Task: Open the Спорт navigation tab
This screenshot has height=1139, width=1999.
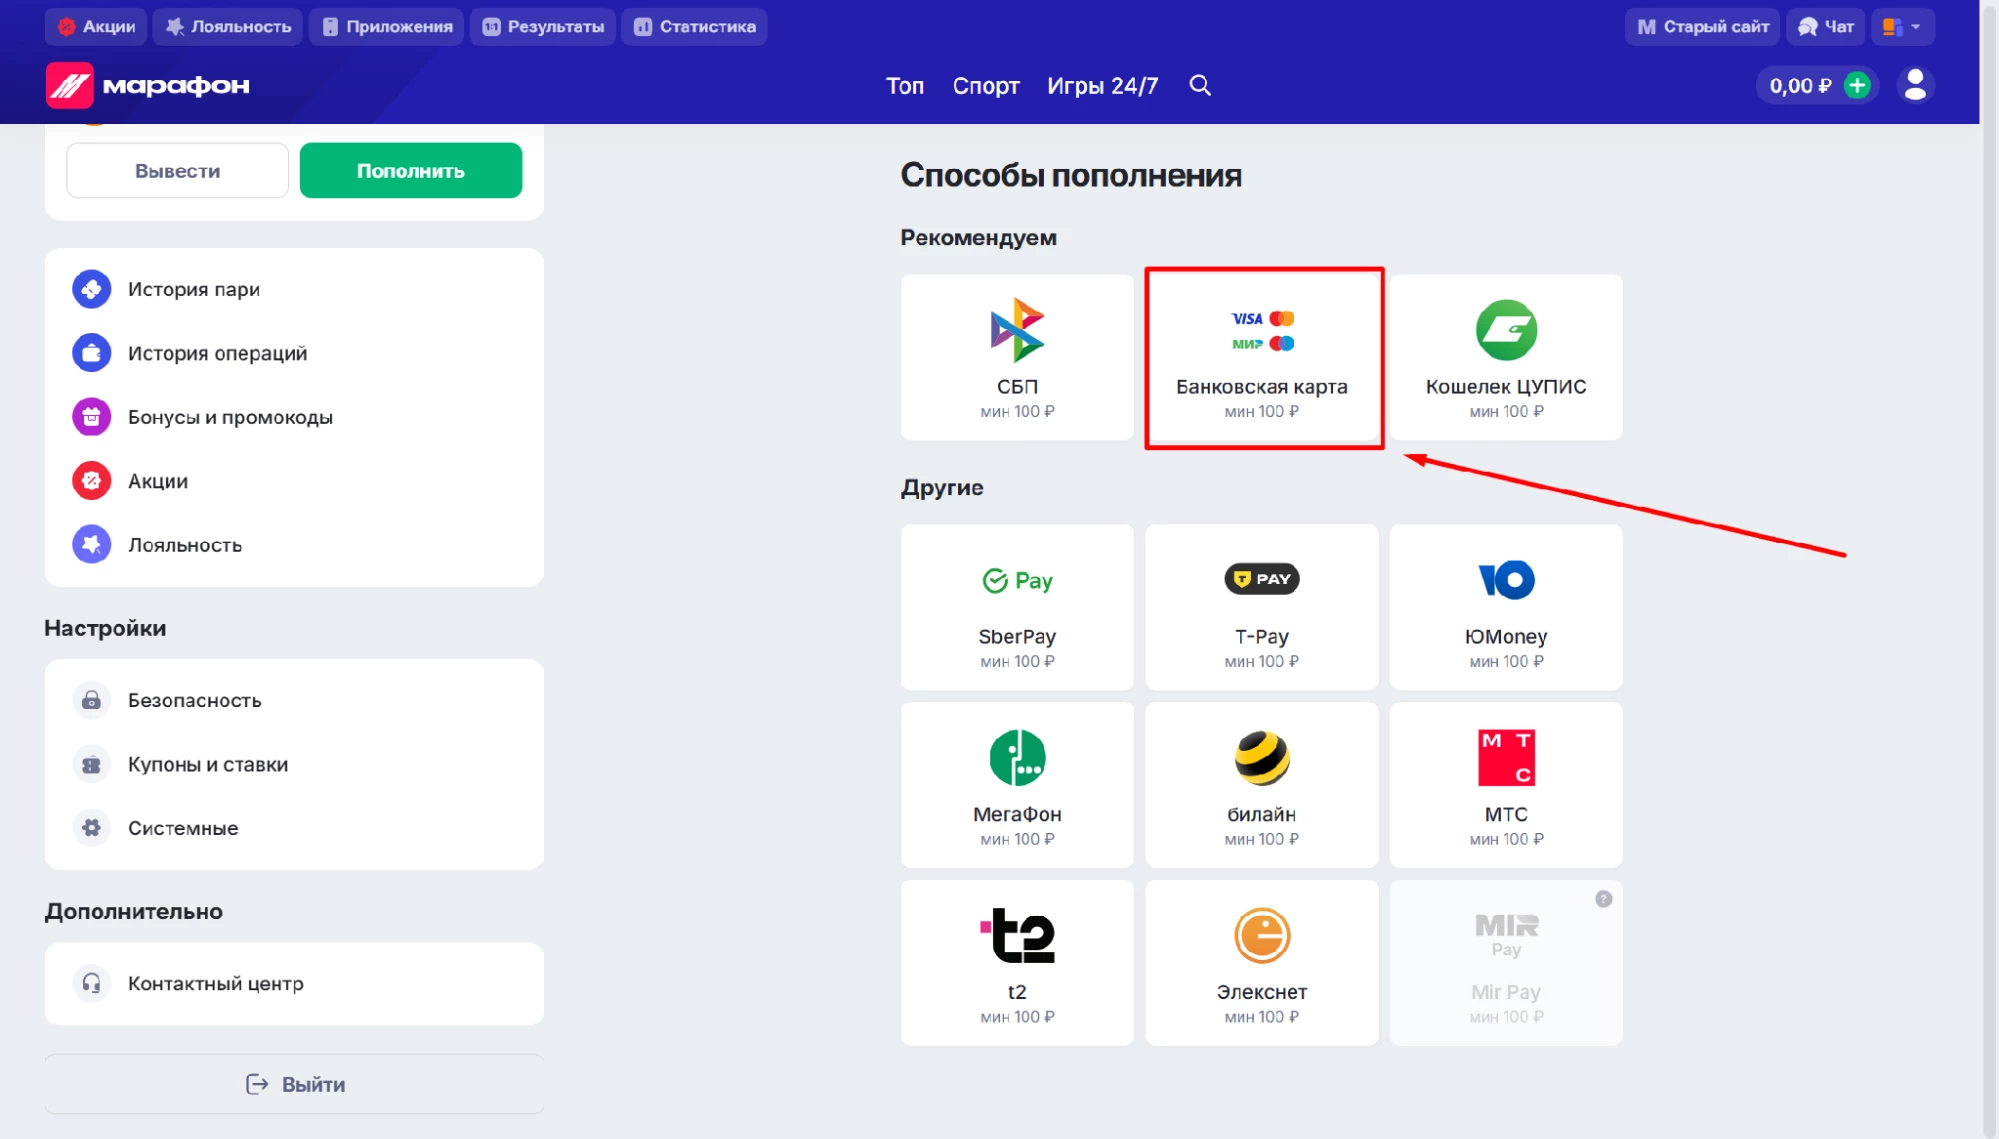Action: tap(986, 86)
